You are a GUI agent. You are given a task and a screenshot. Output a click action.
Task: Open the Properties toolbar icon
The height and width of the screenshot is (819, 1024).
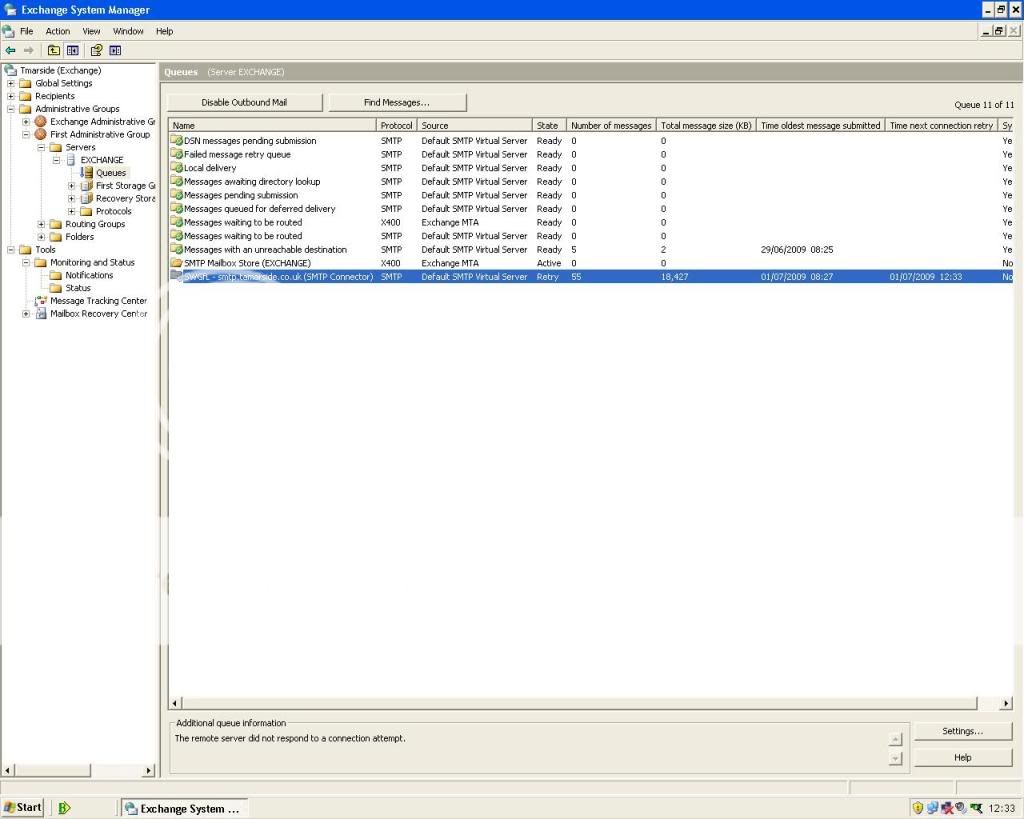point(96,50)
